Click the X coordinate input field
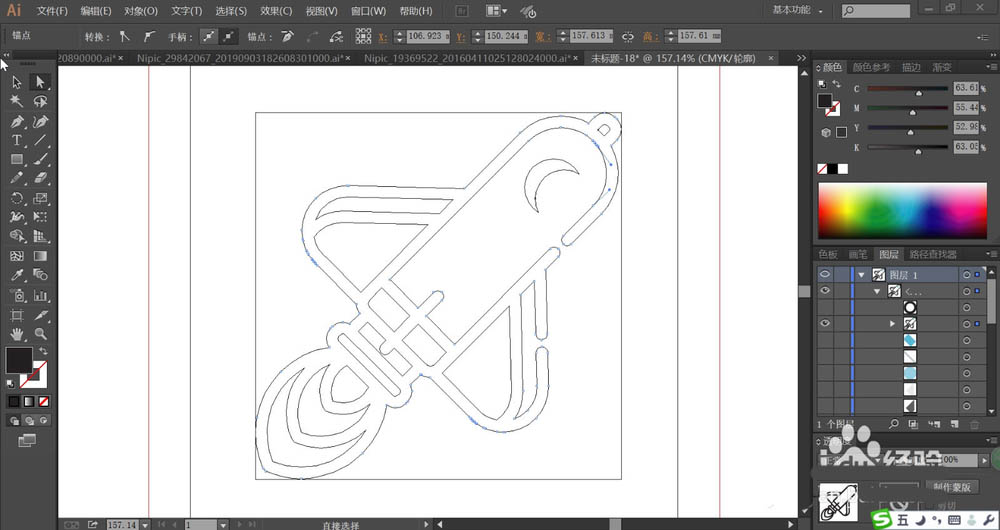The width and height of the screenshot is (1000, 530). point(427,36)
